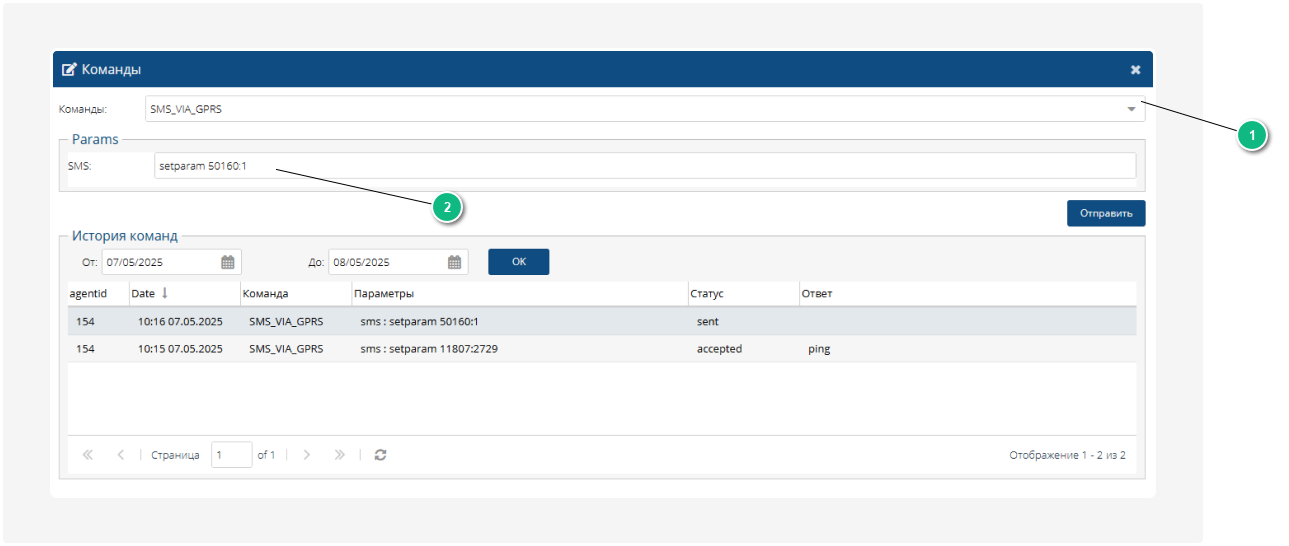Sort by the Ответ column header
1289x546 pixels.
coord(967,294)
